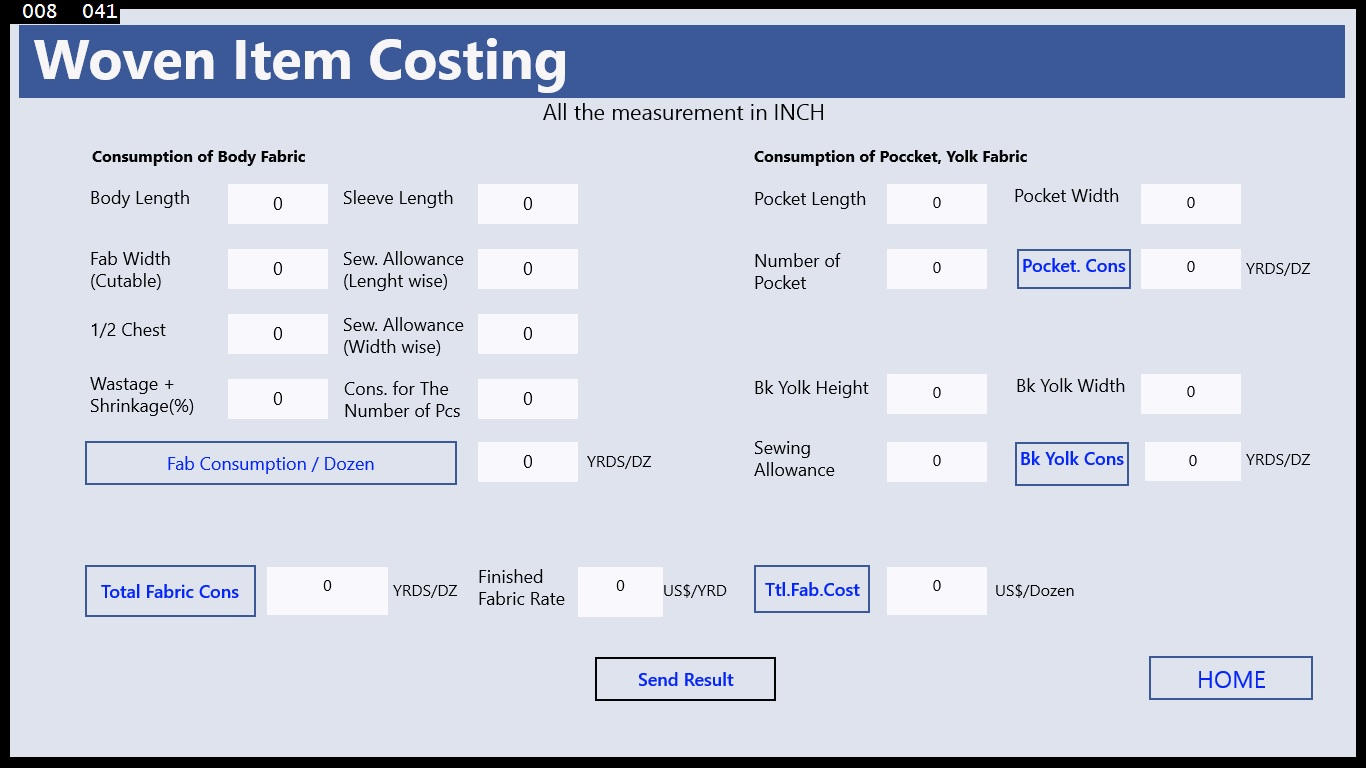Select the Finished Fabric Rate field
Screen dimensions: 1366x768
coord(620,591)
